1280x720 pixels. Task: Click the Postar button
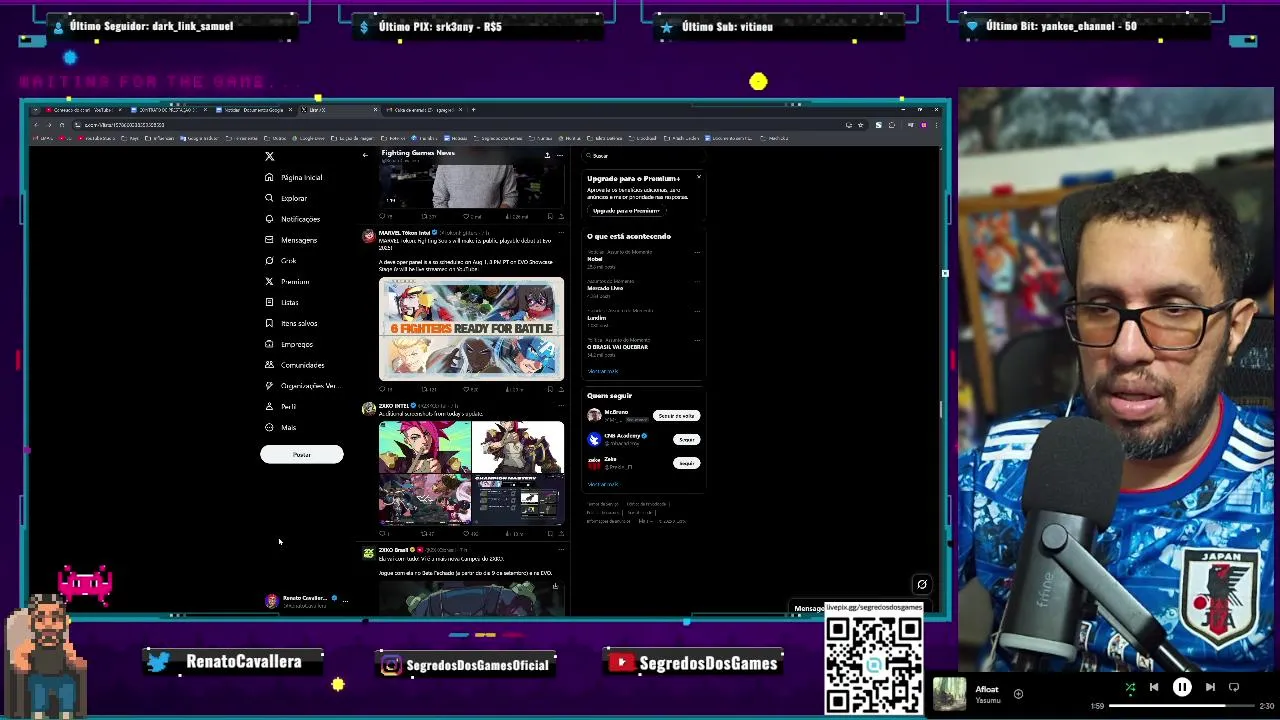(301, 455)
